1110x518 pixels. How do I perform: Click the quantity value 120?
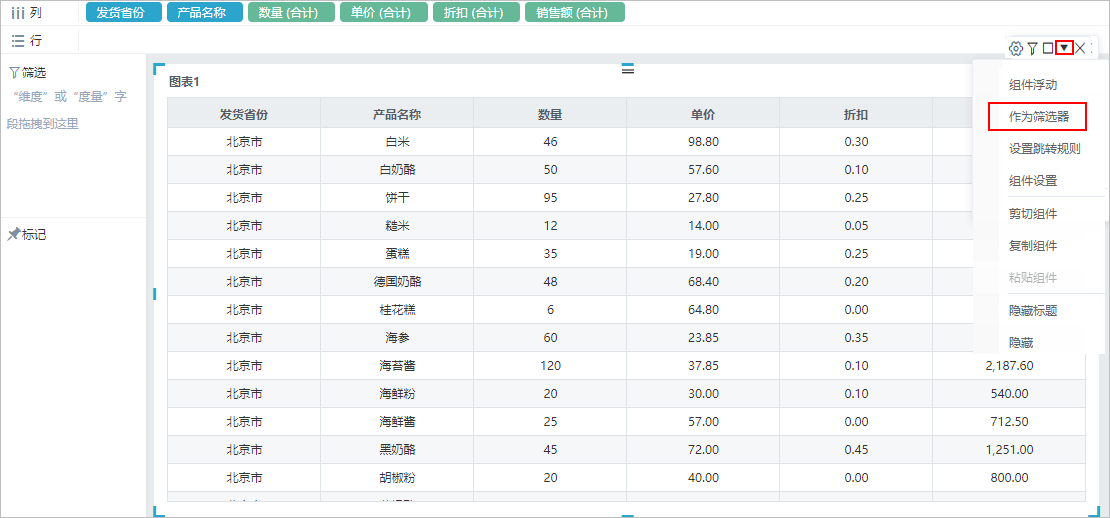pyautogui.click(x=550, y=365)
